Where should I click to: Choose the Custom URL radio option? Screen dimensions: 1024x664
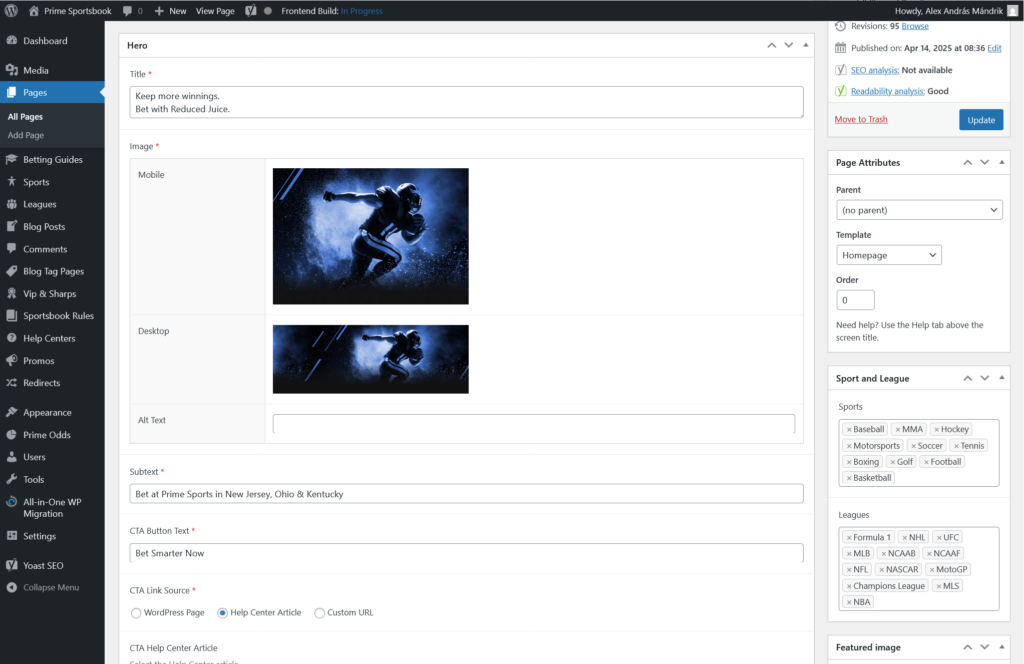pyautogui.click(x=320, y=612)
